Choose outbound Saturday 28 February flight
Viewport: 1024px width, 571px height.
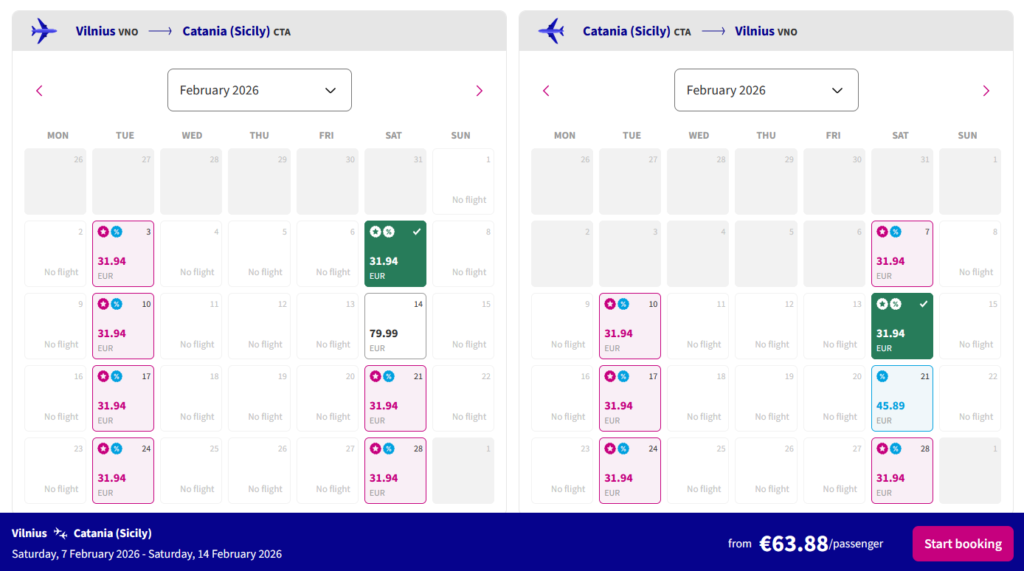point(395,470)
